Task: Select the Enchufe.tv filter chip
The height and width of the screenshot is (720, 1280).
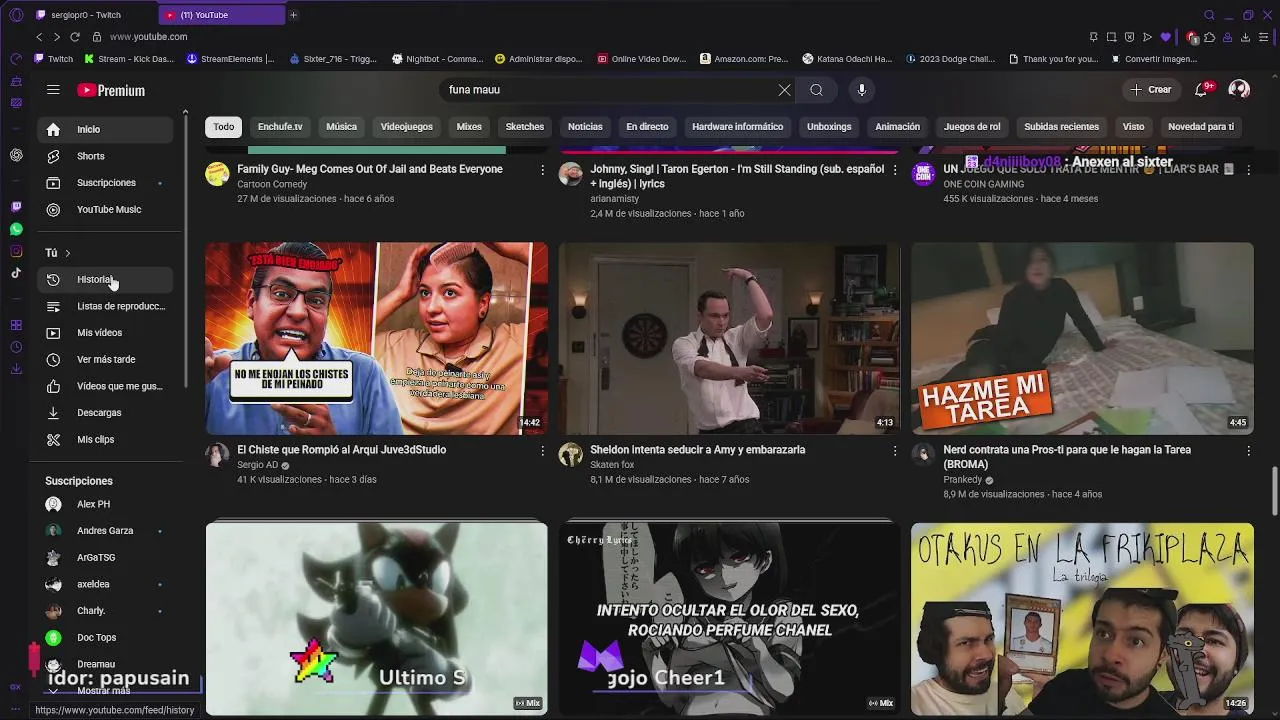Action: click(280, 127)
